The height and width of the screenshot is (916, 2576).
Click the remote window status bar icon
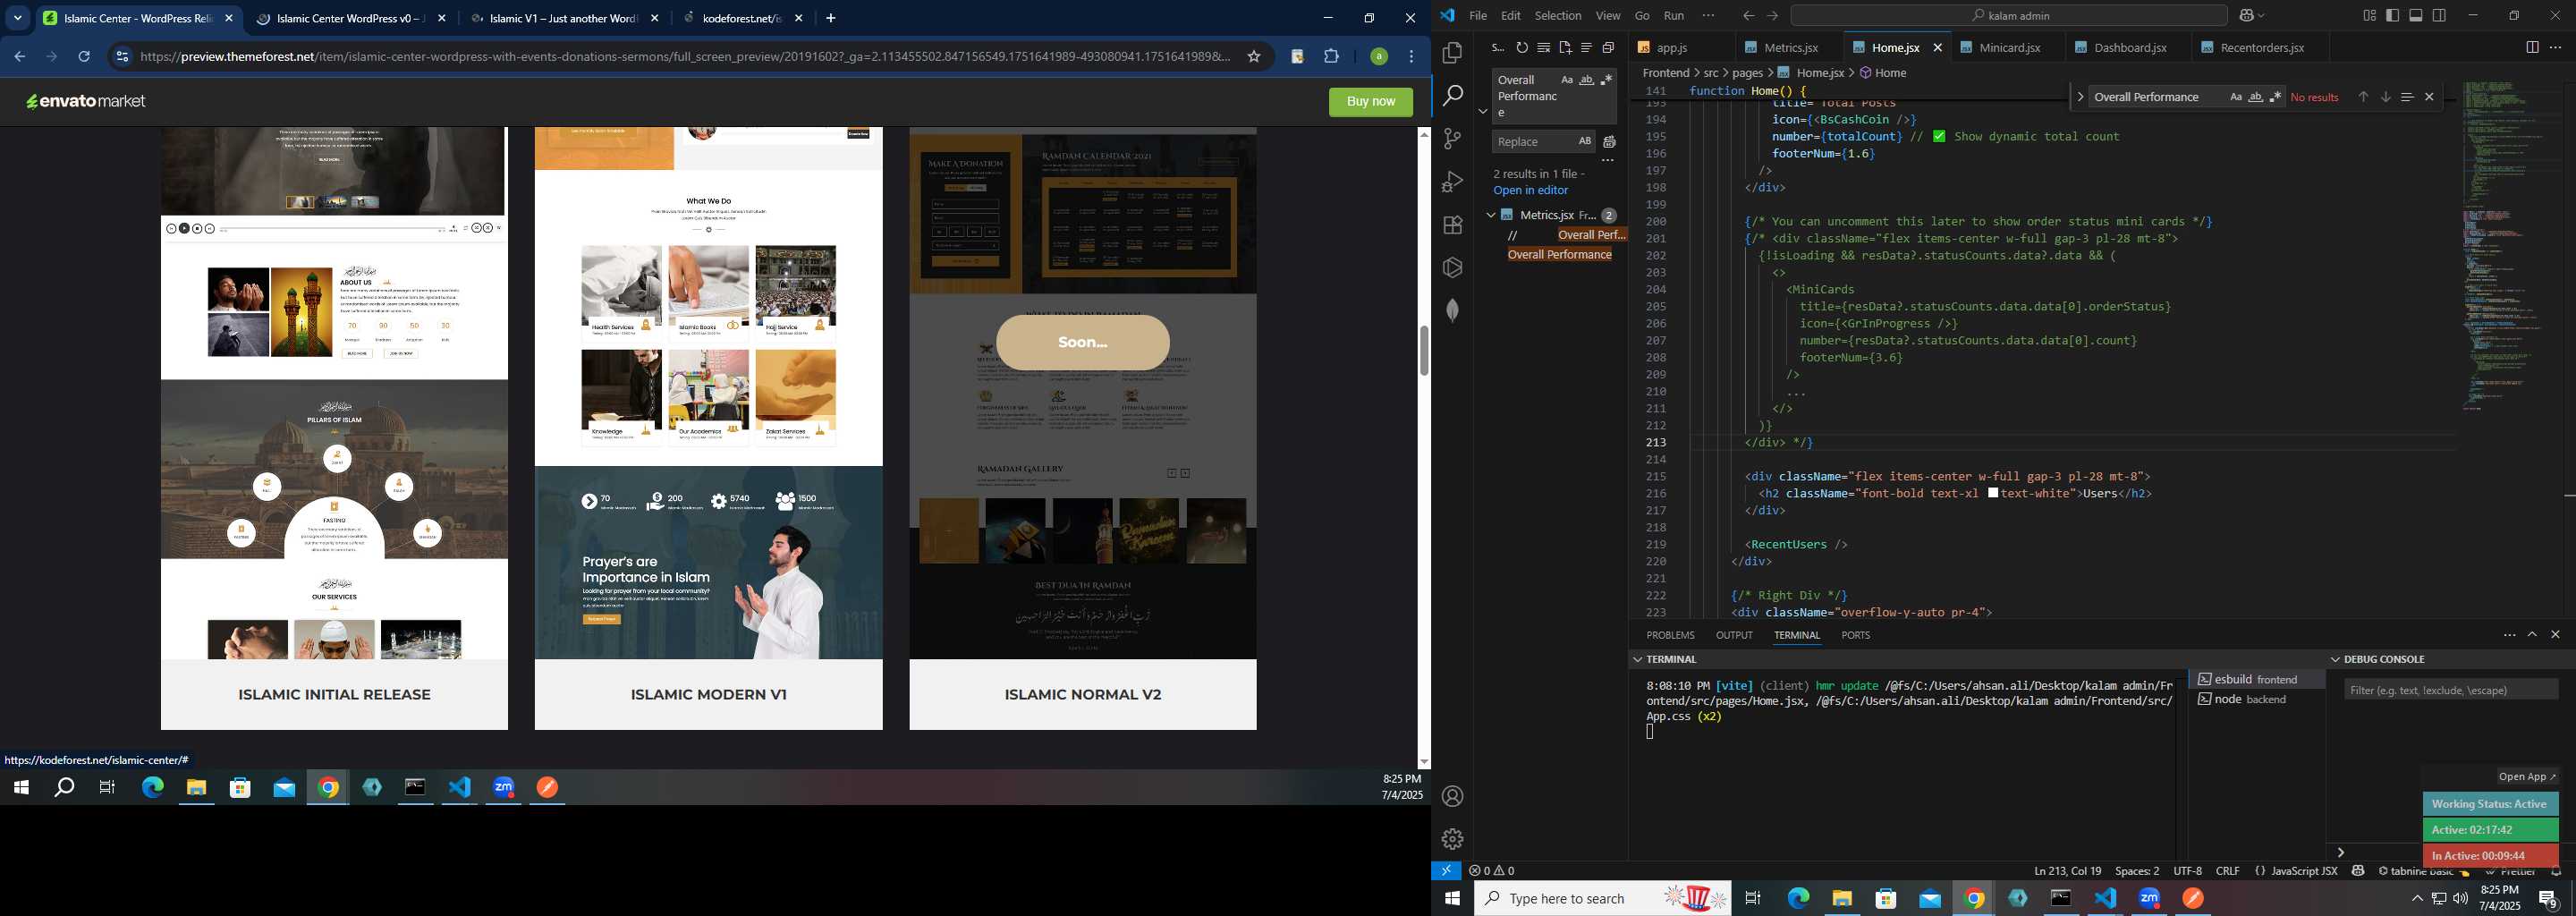click(1446, 871)
